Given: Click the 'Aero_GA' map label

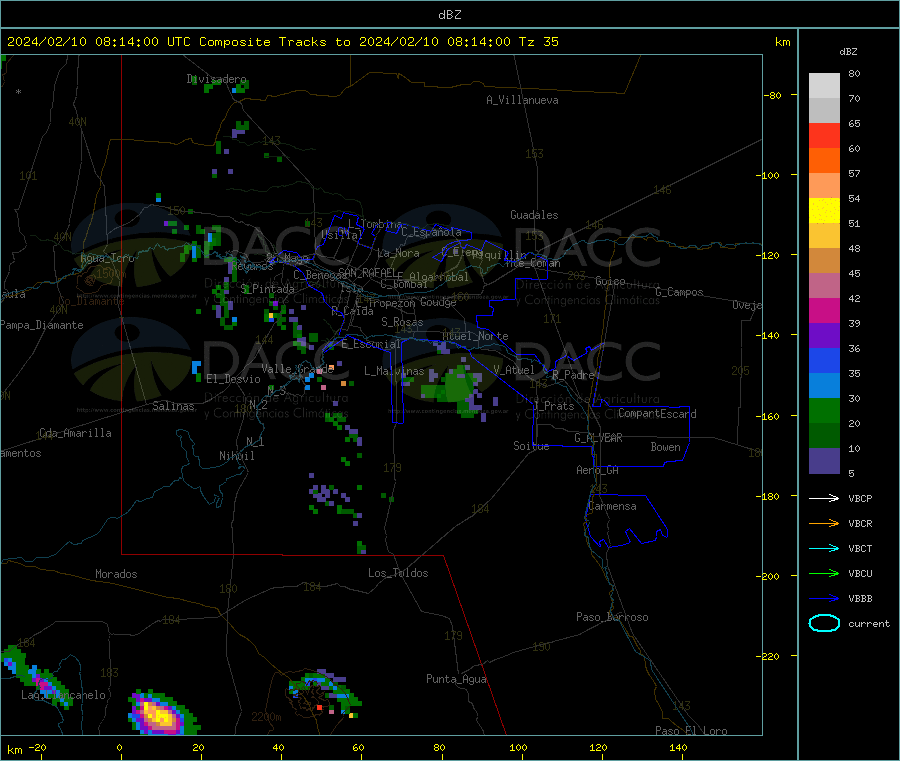Looking at the screenshot, I should point(597,470).
